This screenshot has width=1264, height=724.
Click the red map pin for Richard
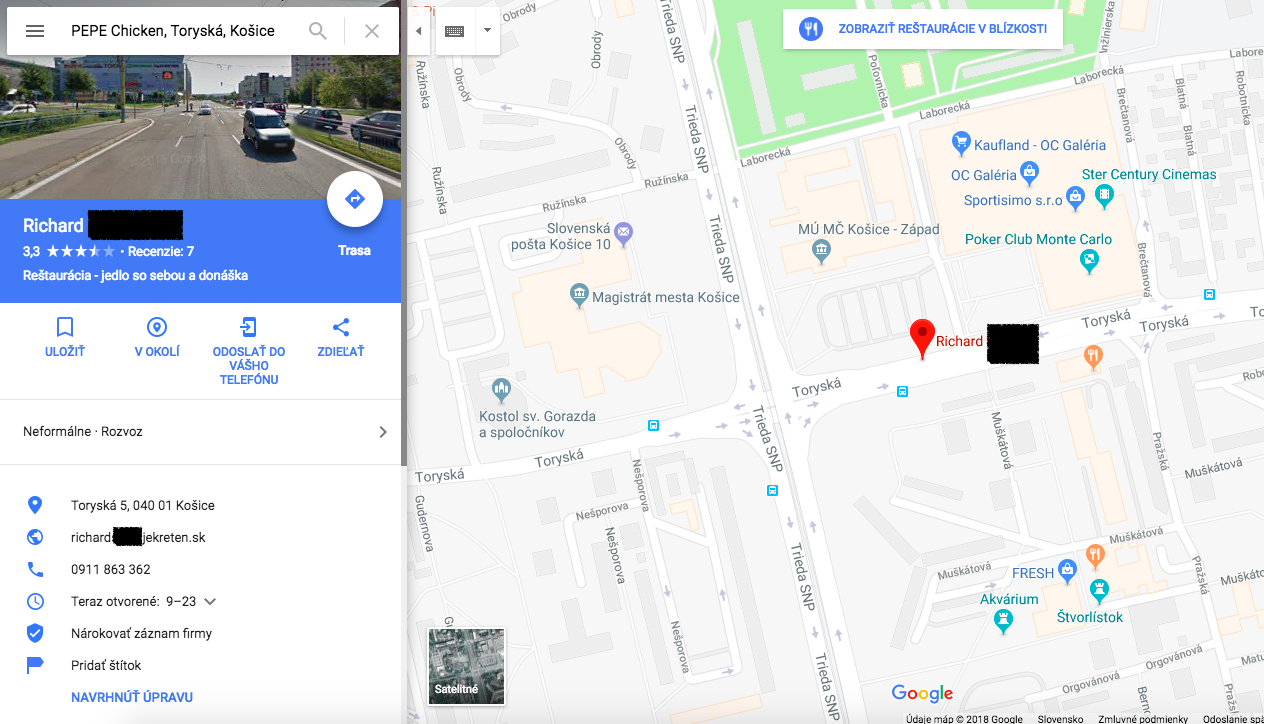[x=922, y=339]
